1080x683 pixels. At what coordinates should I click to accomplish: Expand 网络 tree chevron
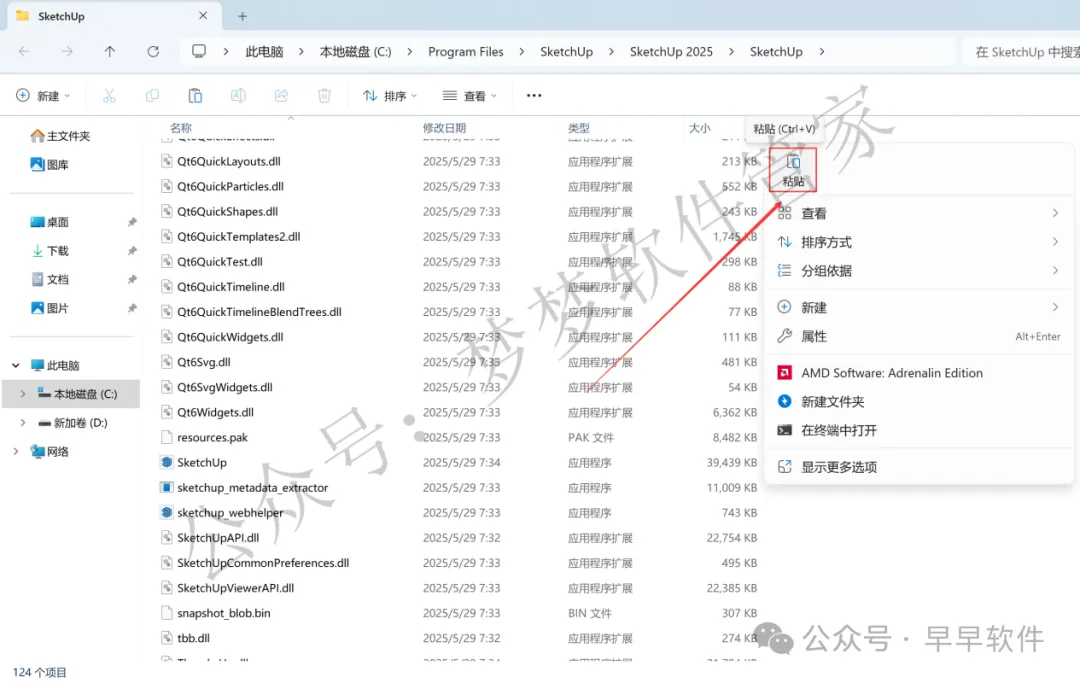coord(16,452)
